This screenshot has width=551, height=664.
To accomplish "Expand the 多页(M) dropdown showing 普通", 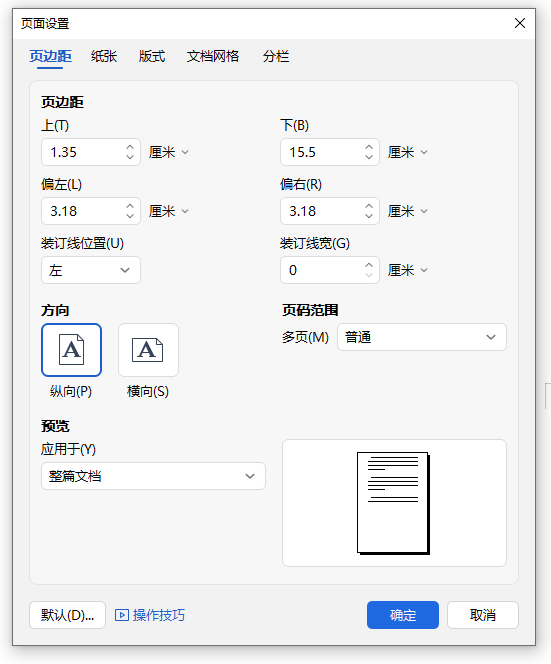I will point(422,337).
